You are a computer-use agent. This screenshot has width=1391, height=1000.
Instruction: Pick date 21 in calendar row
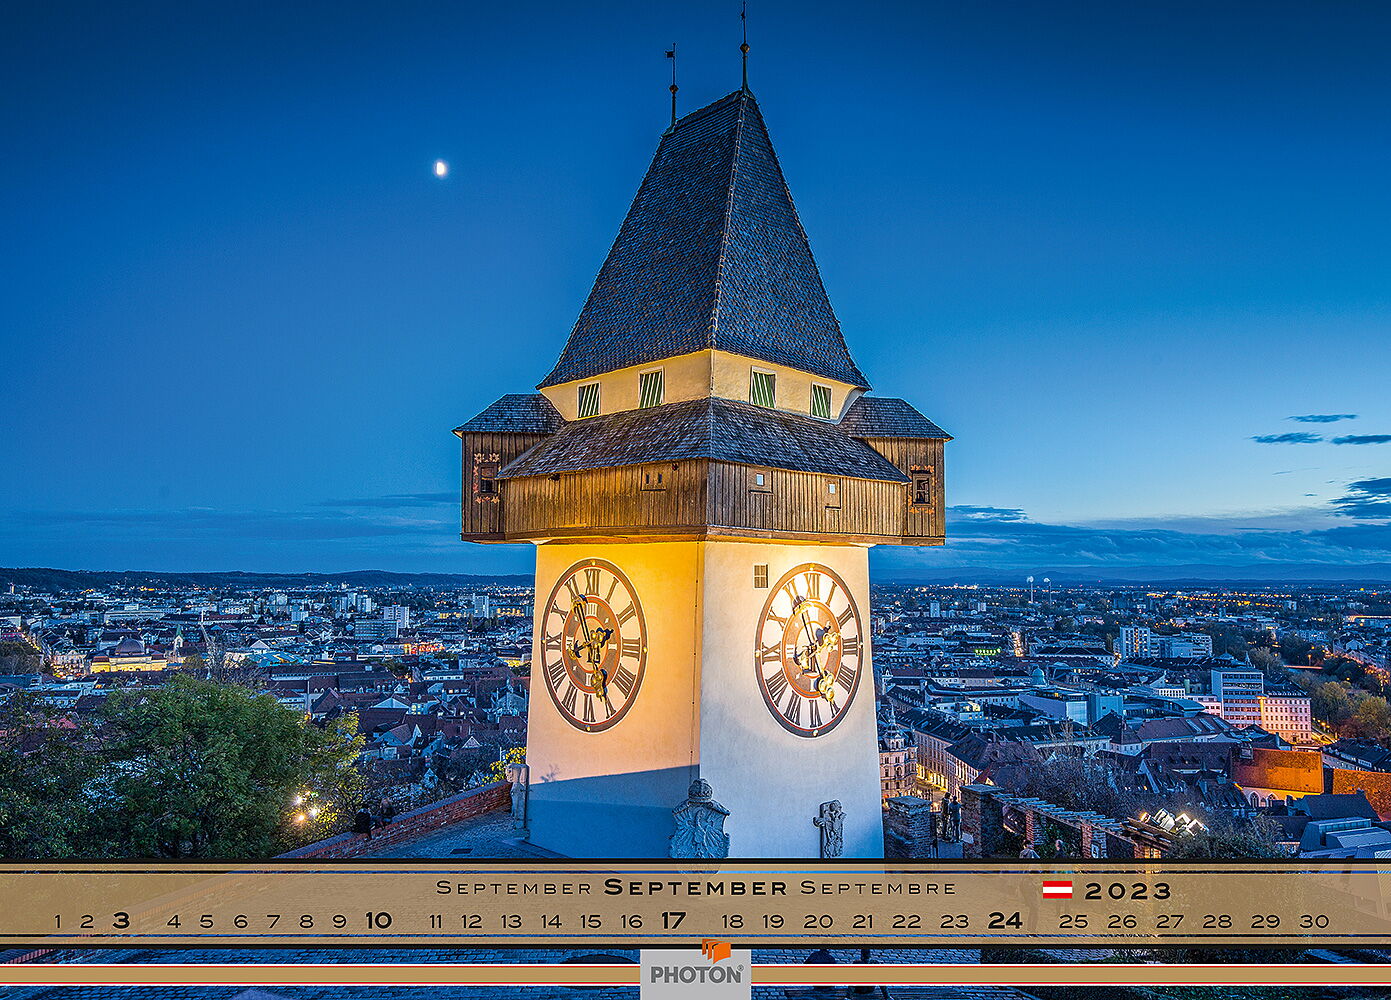coord(862,922)
